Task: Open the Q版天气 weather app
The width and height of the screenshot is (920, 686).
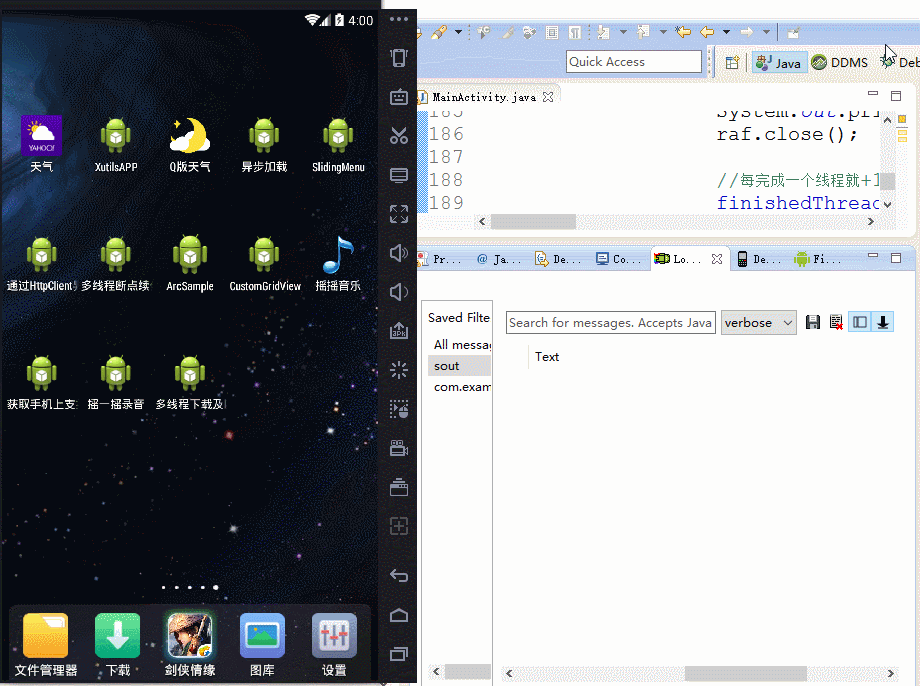Action: (x=190, y=144)
